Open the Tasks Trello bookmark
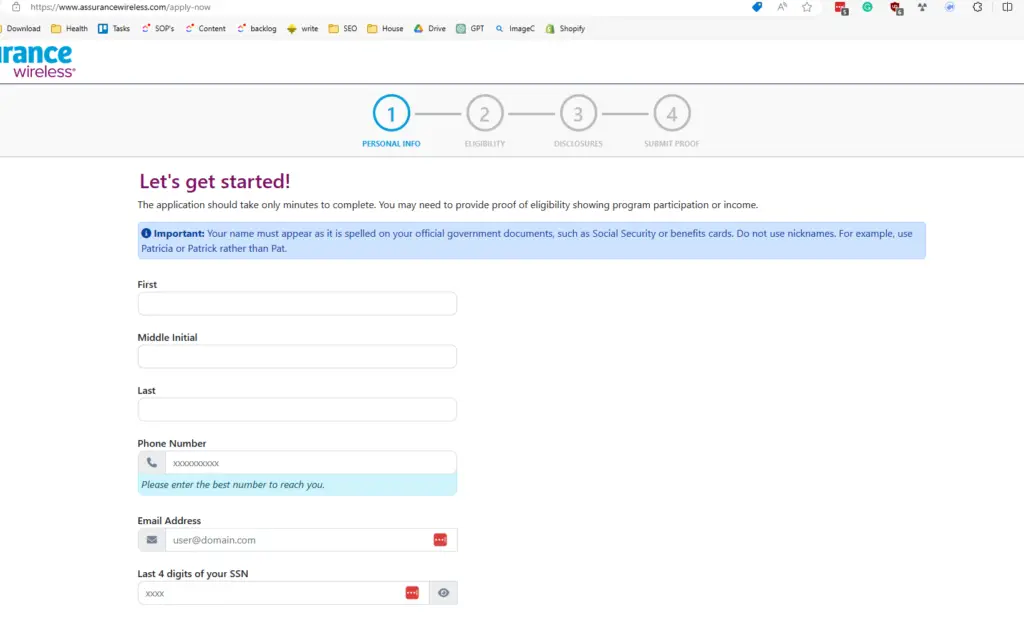The image size is (1024, 622). 114,29
